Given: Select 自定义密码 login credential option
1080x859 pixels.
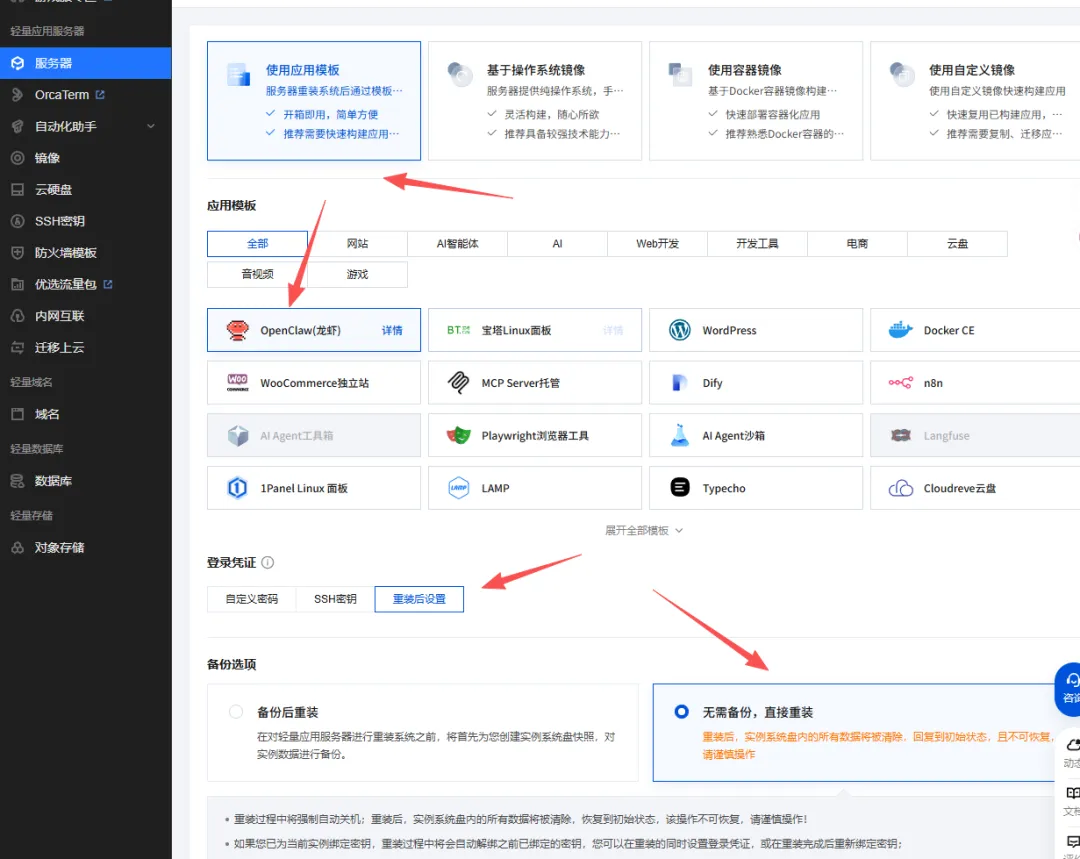Looking at the screenshot, I should coord(252,599).
